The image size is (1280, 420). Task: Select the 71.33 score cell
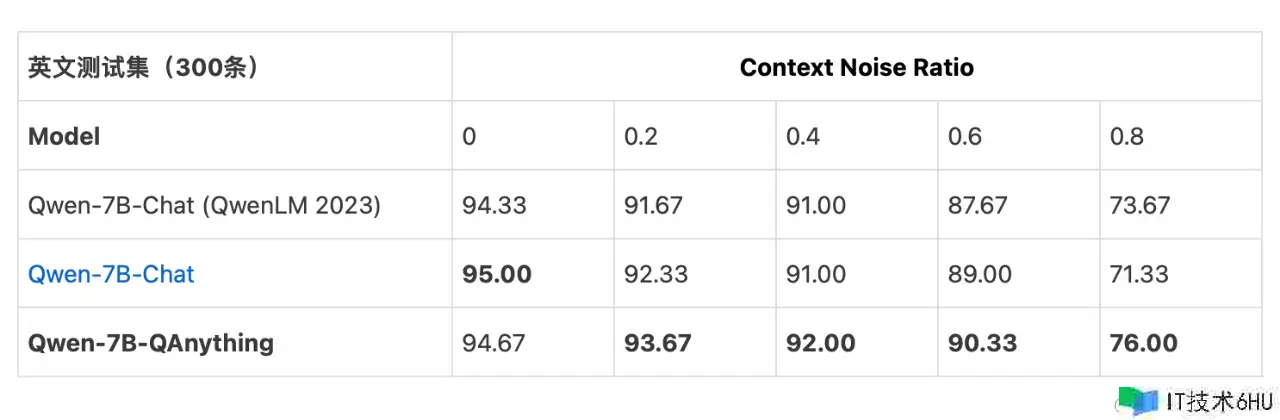tap(1140, 274)
